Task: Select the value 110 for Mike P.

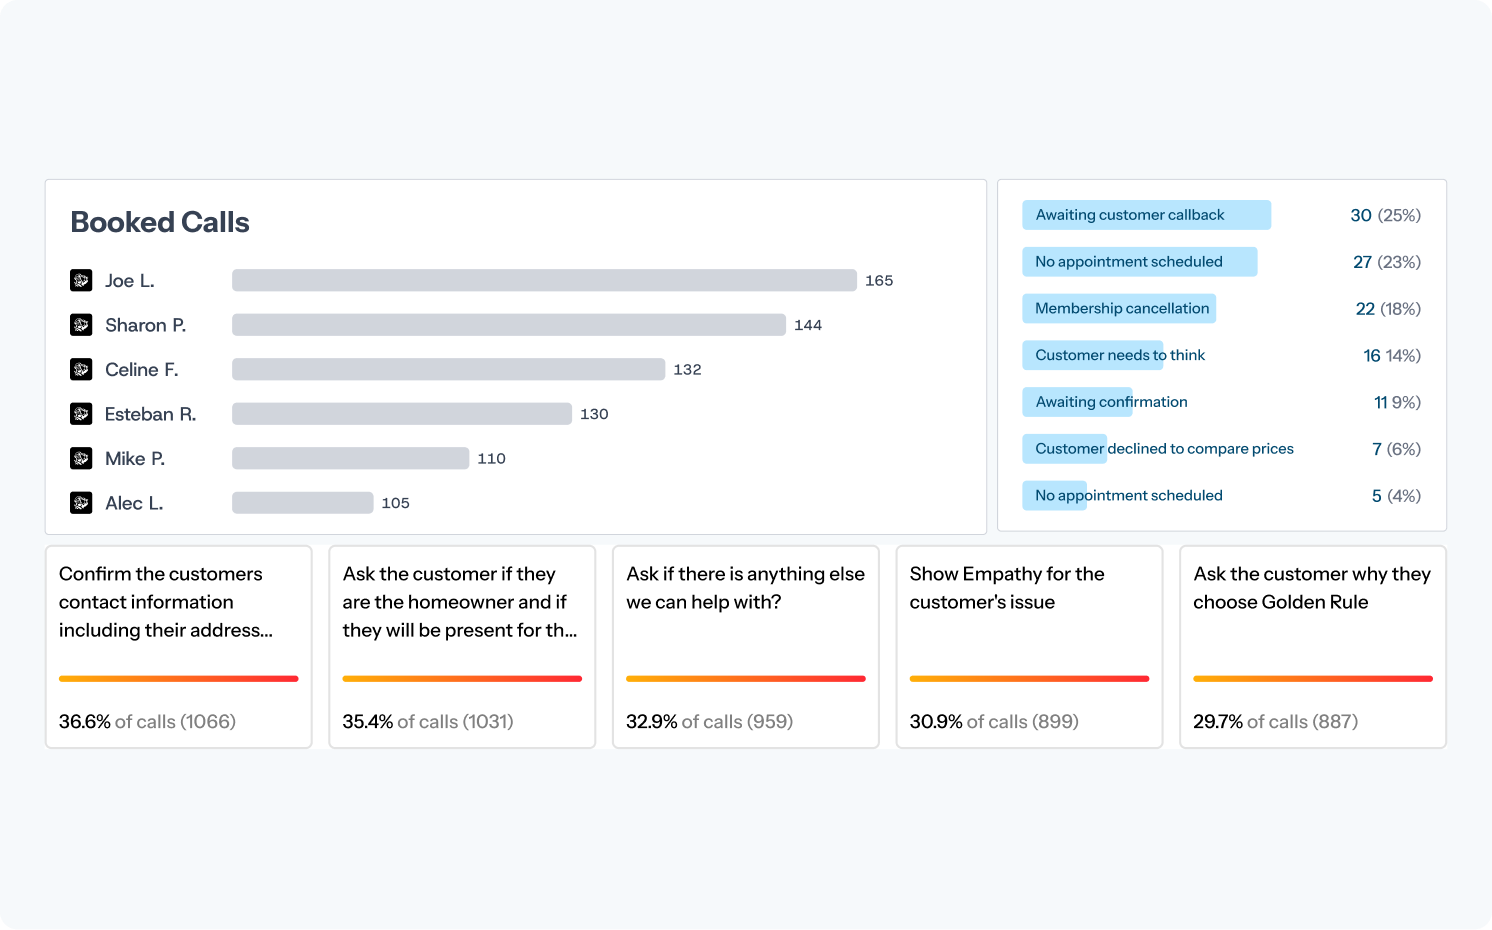Action: [x=491, y=459]
